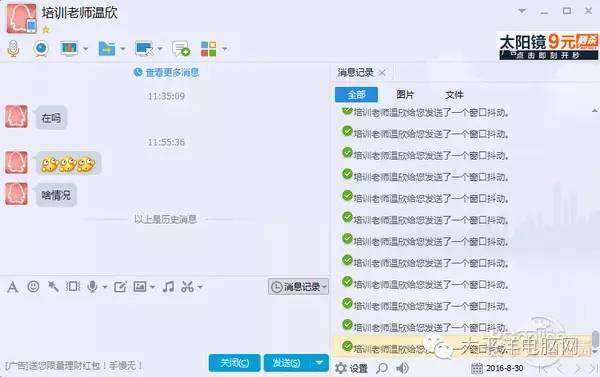This screenshot has width=600, height=377.
Task: Click the music note share icon
Action: click(168, 286)
